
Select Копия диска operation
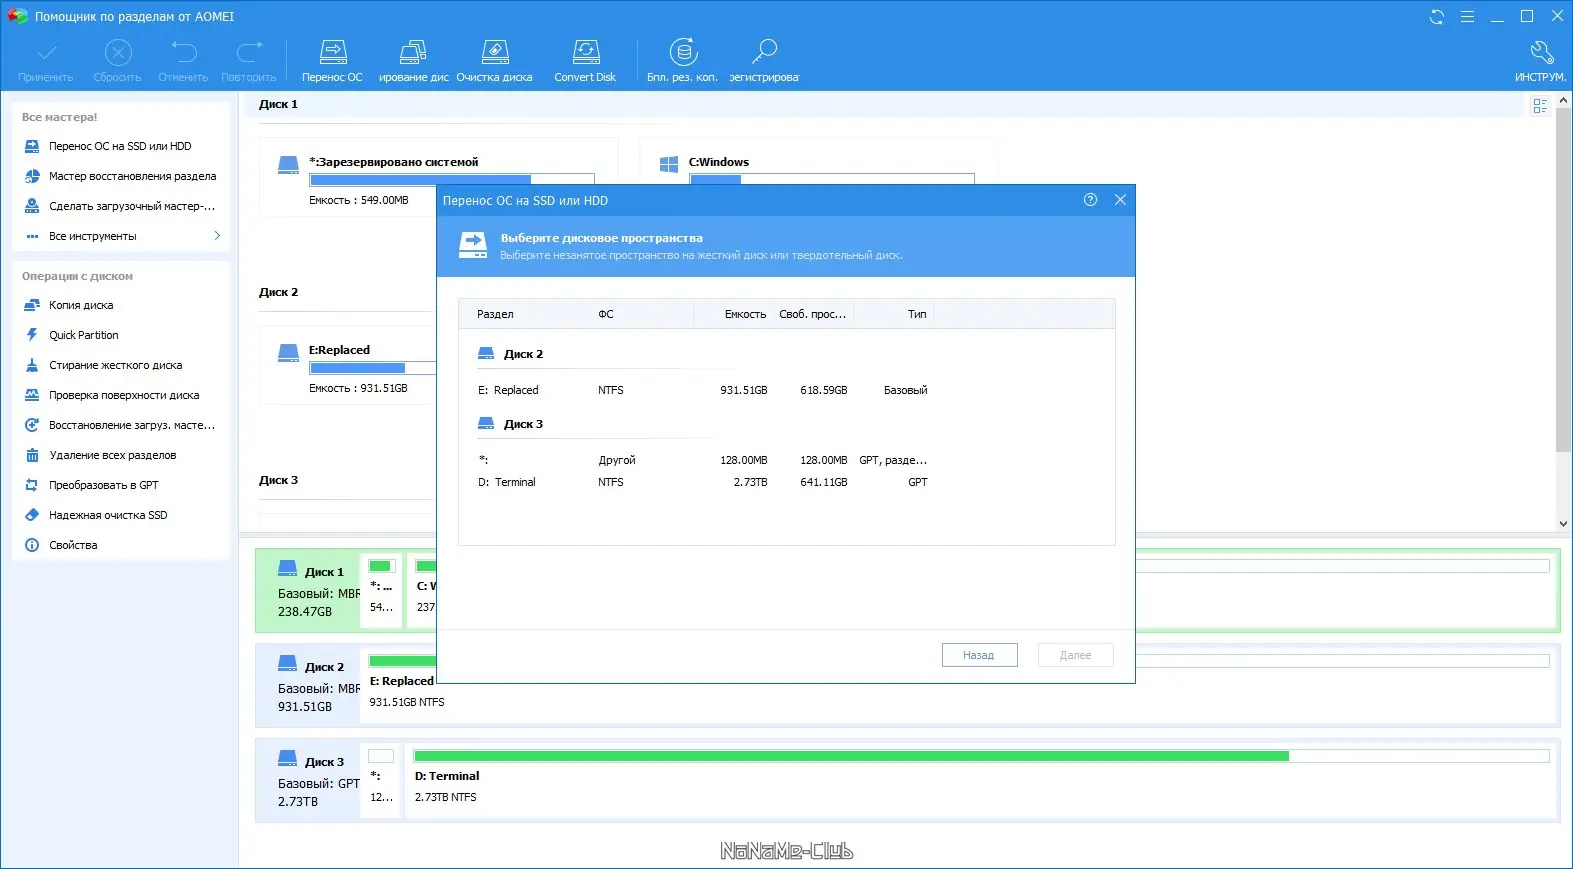(120, 305)
